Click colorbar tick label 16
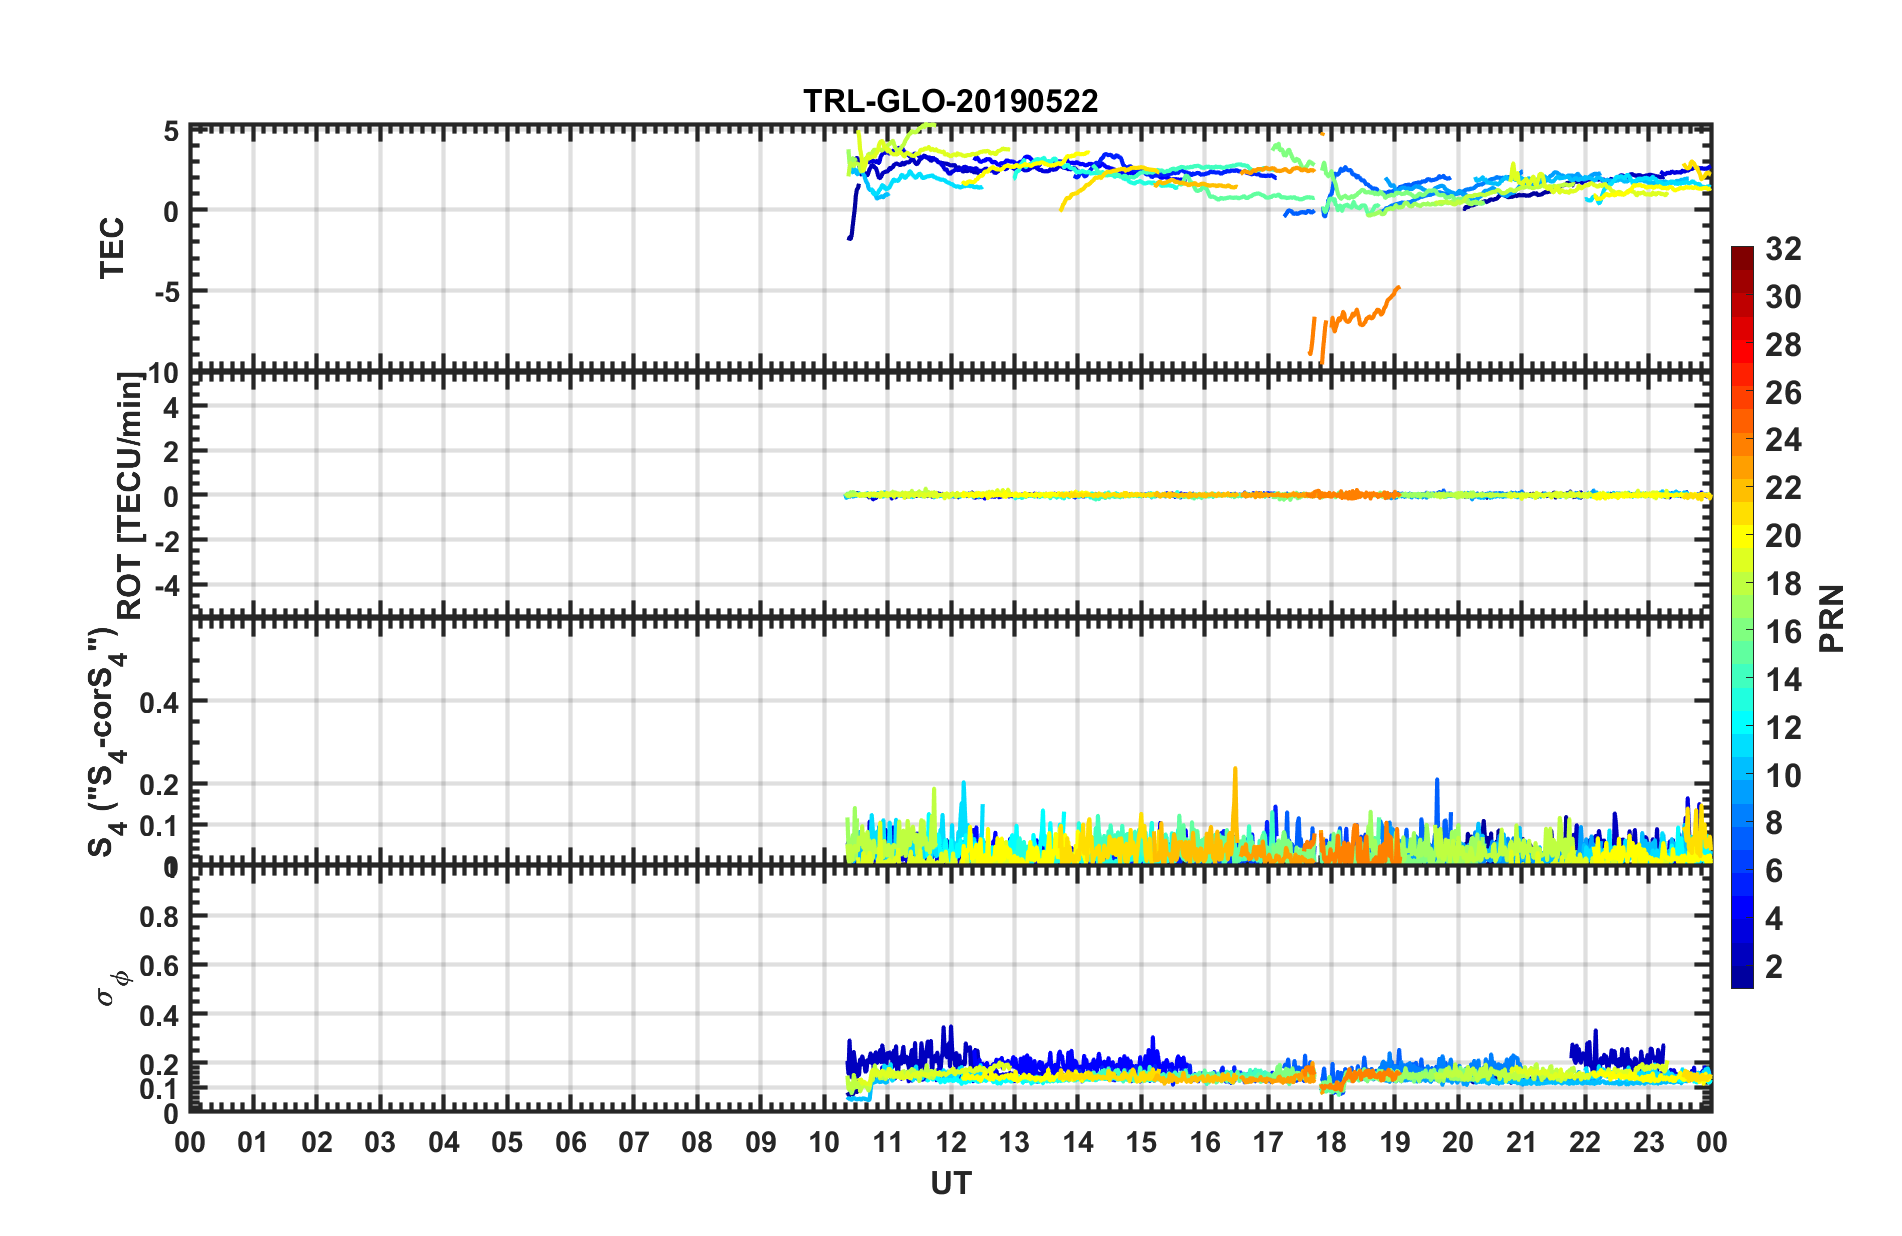 pos(1783,632)
